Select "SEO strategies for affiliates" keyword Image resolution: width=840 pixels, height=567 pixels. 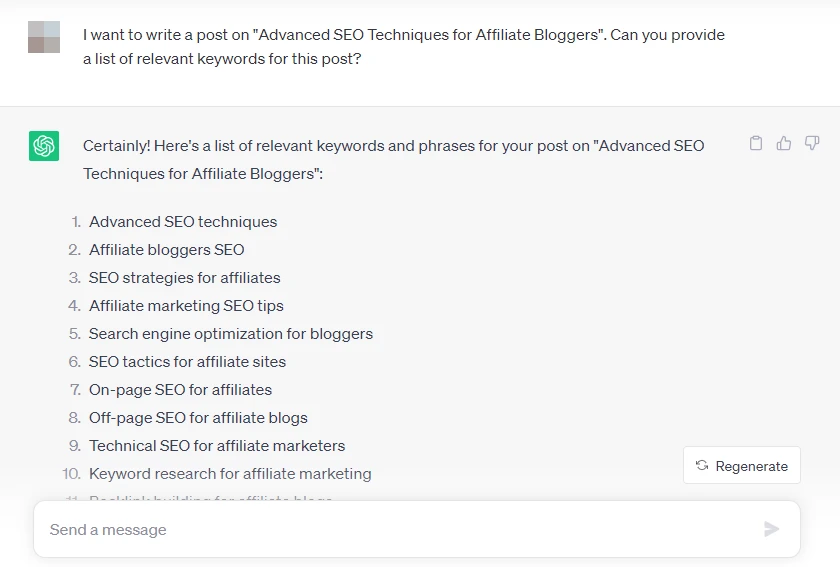coord(184,278)
